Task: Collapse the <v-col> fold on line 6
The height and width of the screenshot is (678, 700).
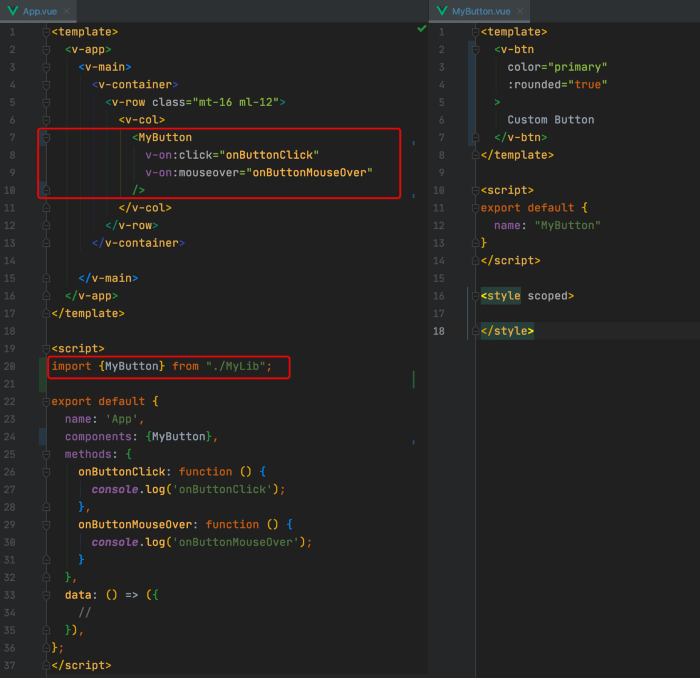Action: pos(46,120)
